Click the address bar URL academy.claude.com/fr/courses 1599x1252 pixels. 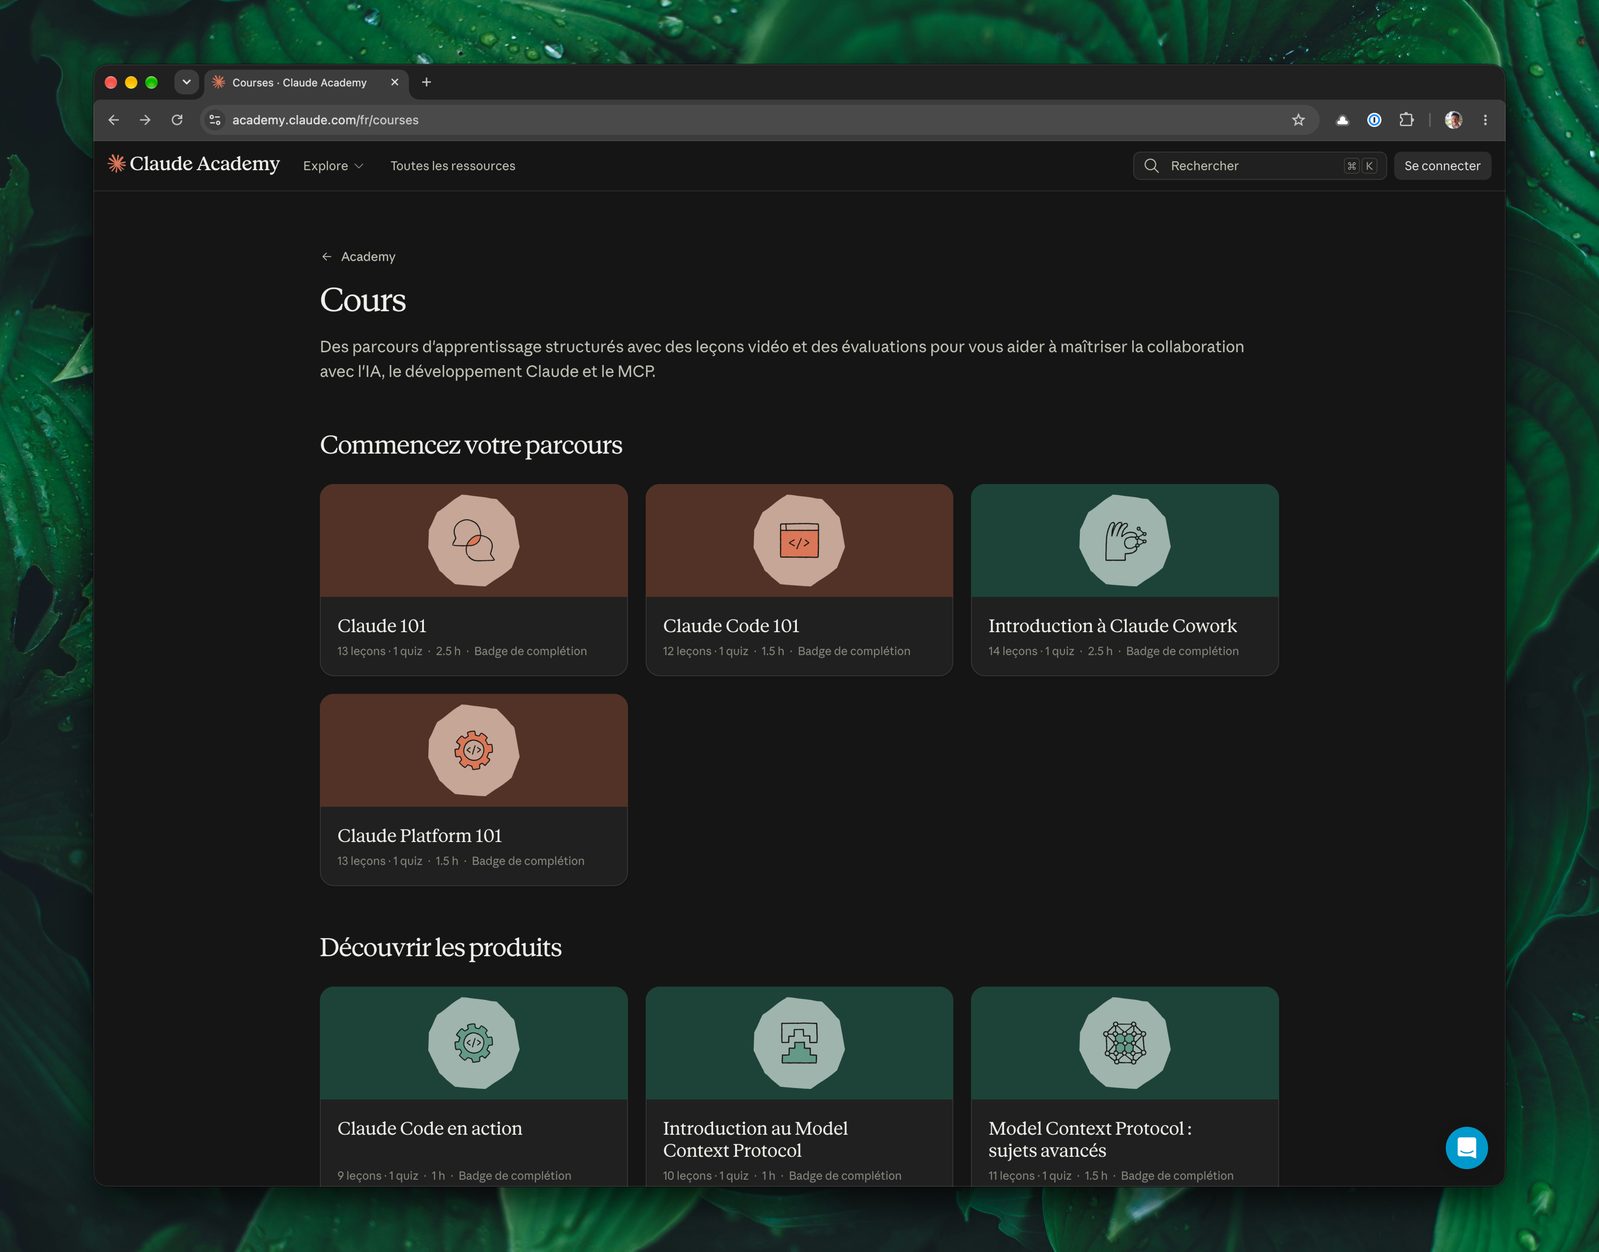[325, 120]
